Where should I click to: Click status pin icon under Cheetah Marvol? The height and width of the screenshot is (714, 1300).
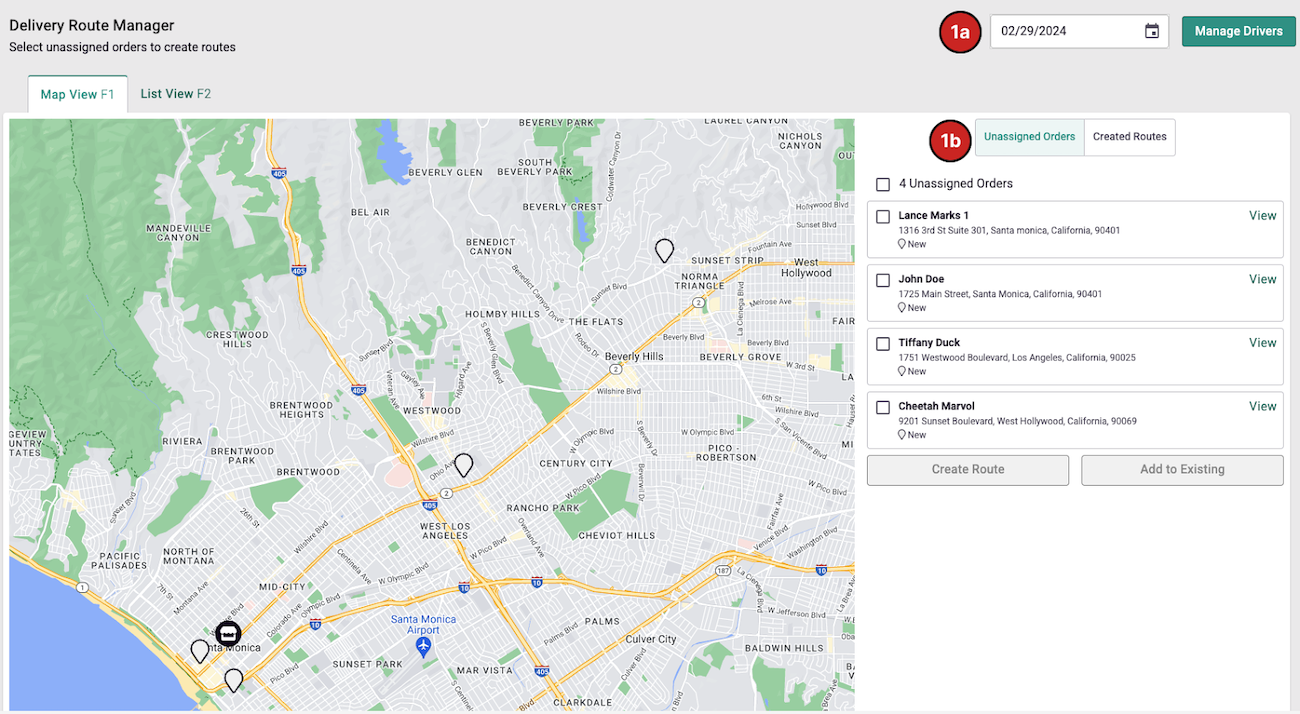[x=902, y=435]
